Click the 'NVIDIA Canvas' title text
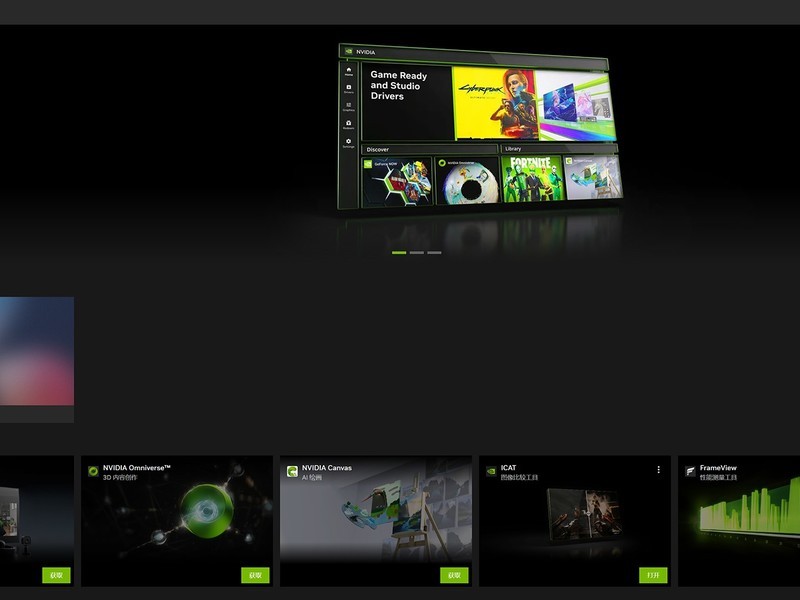This screenshot has width=800, height=600. point(327,467)
